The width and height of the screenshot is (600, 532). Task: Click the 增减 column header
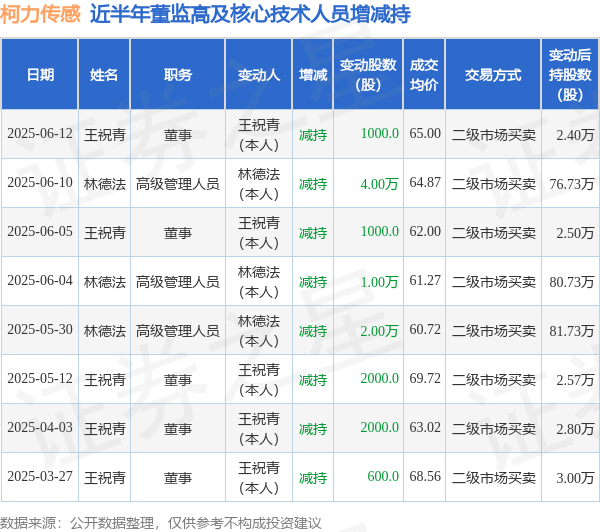pos(313,75)
